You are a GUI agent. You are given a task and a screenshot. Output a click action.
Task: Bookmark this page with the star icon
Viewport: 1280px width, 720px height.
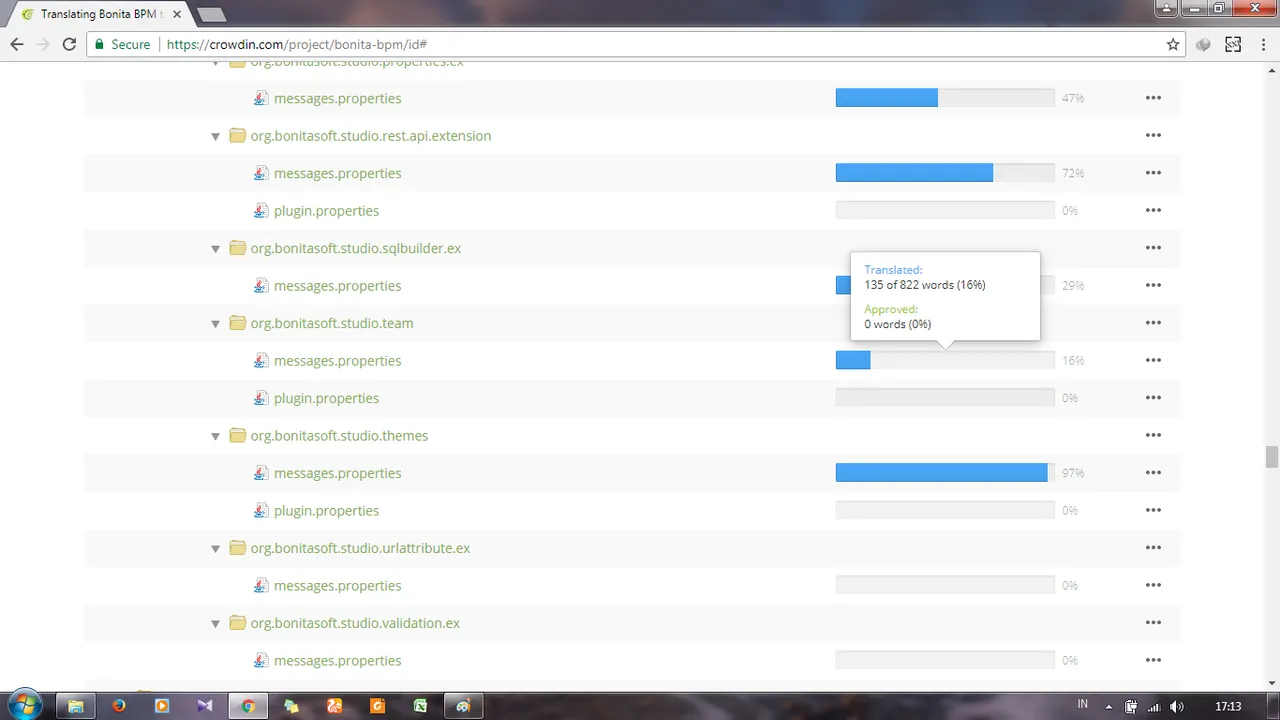pos(1173,44)
